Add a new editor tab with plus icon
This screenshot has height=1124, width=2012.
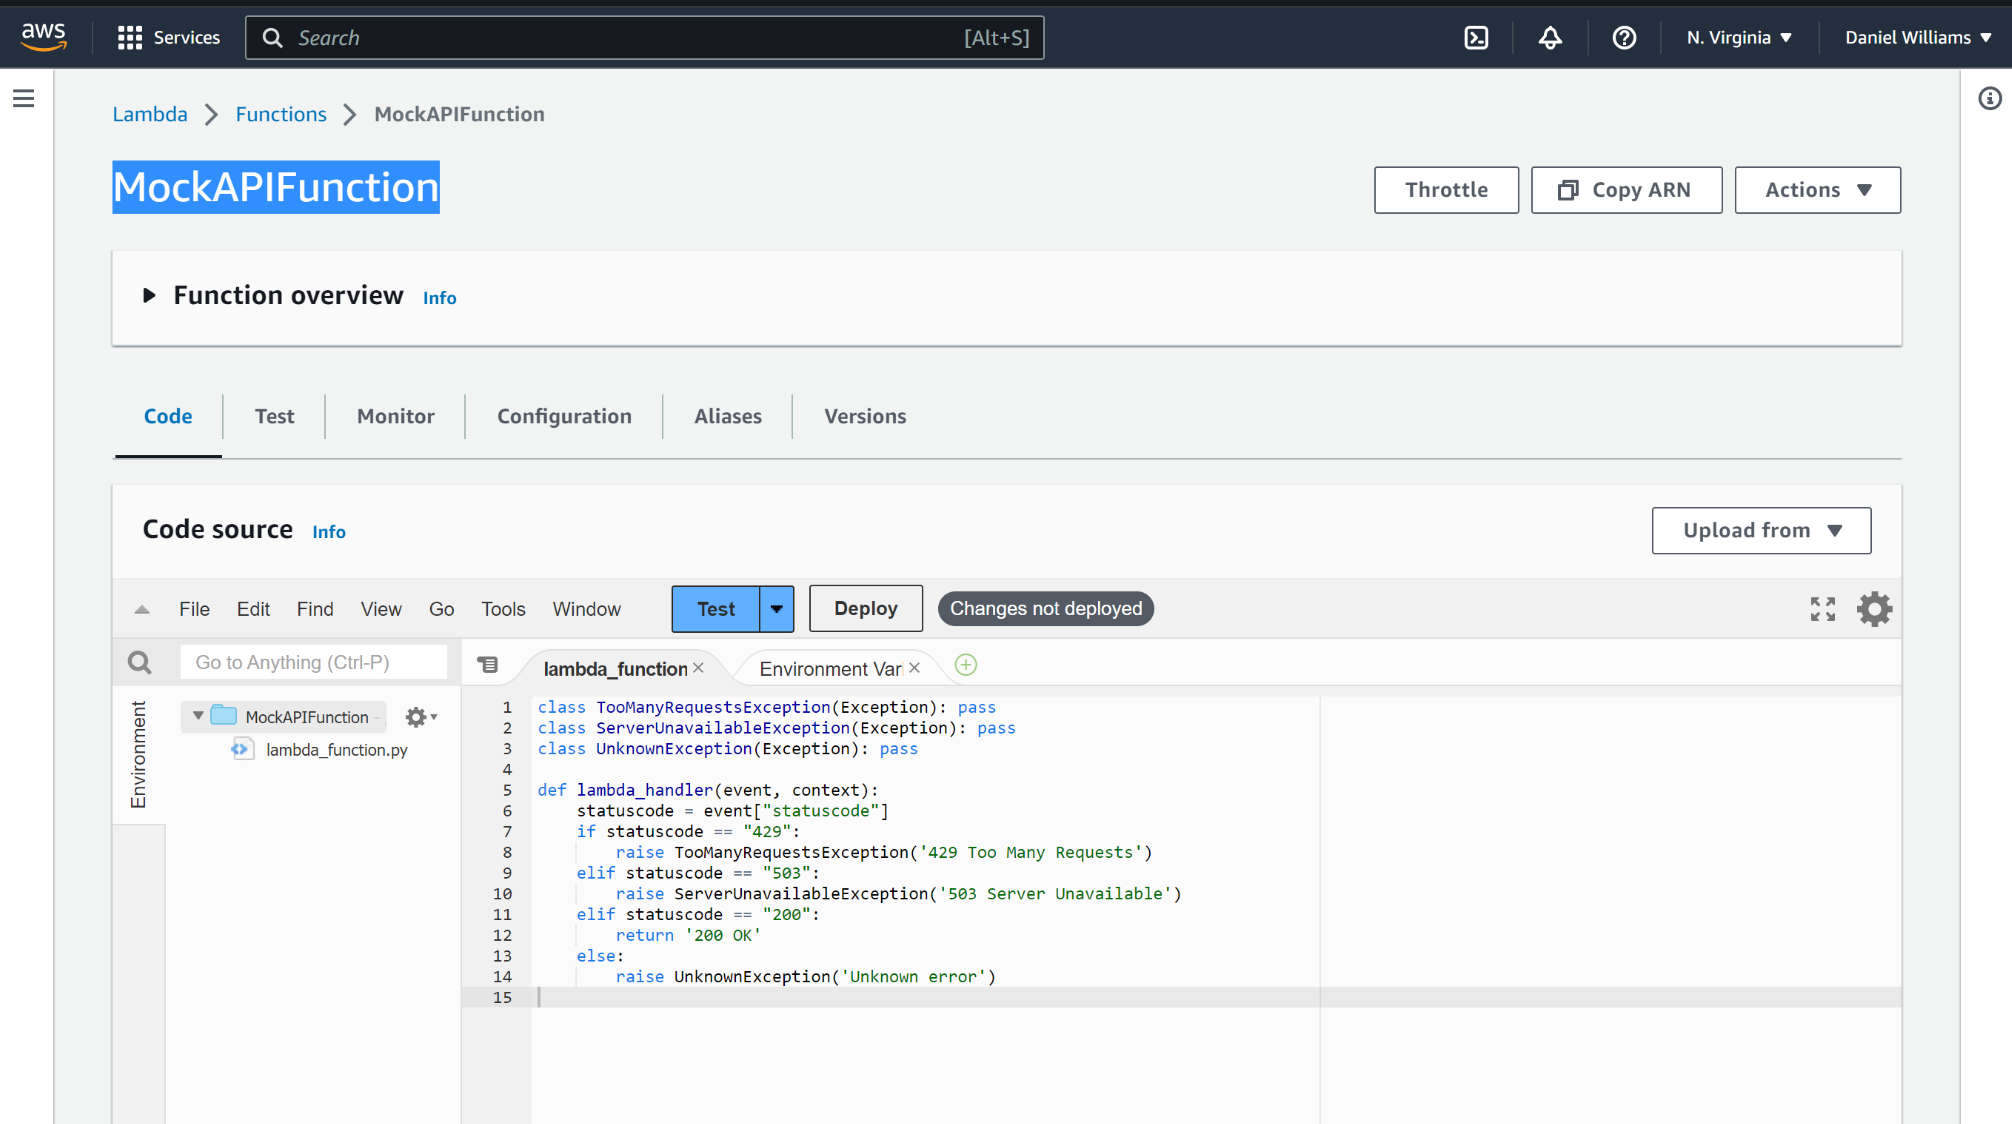click(966, 665)
